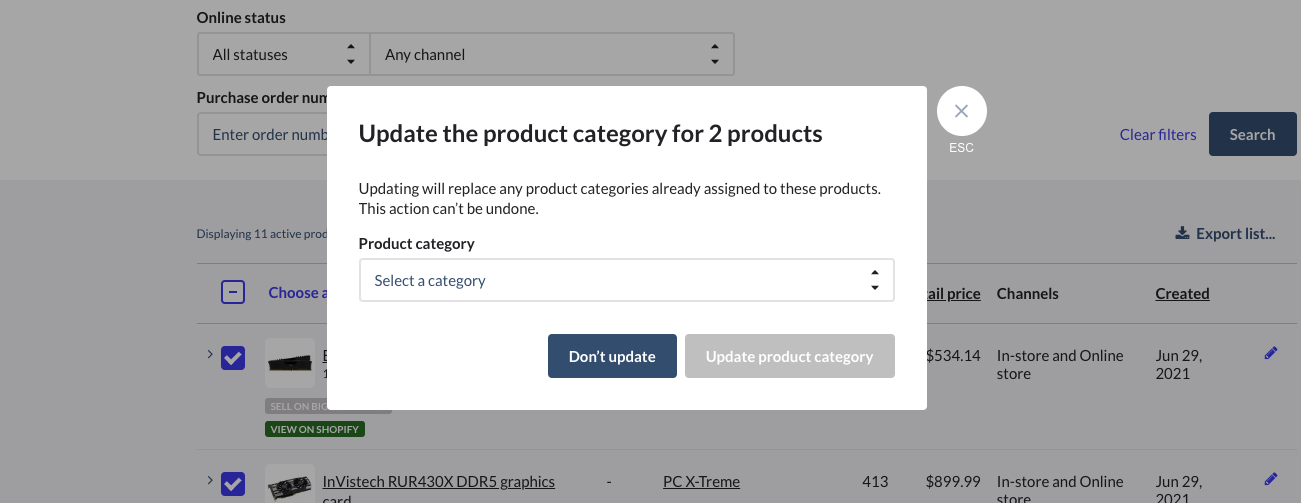Image resolution: width=1301 pixels, height=503 pixels.
Task: Expand the first product row chevron
Action: click(x=209, y=354)
